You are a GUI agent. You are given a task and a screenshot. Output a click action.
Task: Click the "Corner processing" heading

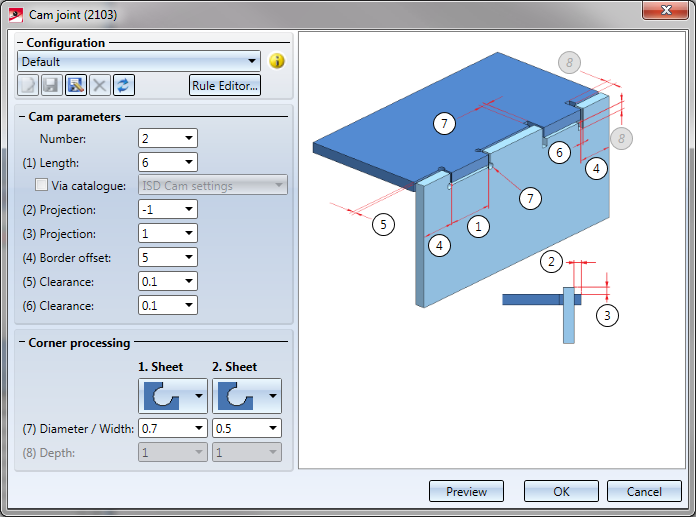tap(79, 343)
